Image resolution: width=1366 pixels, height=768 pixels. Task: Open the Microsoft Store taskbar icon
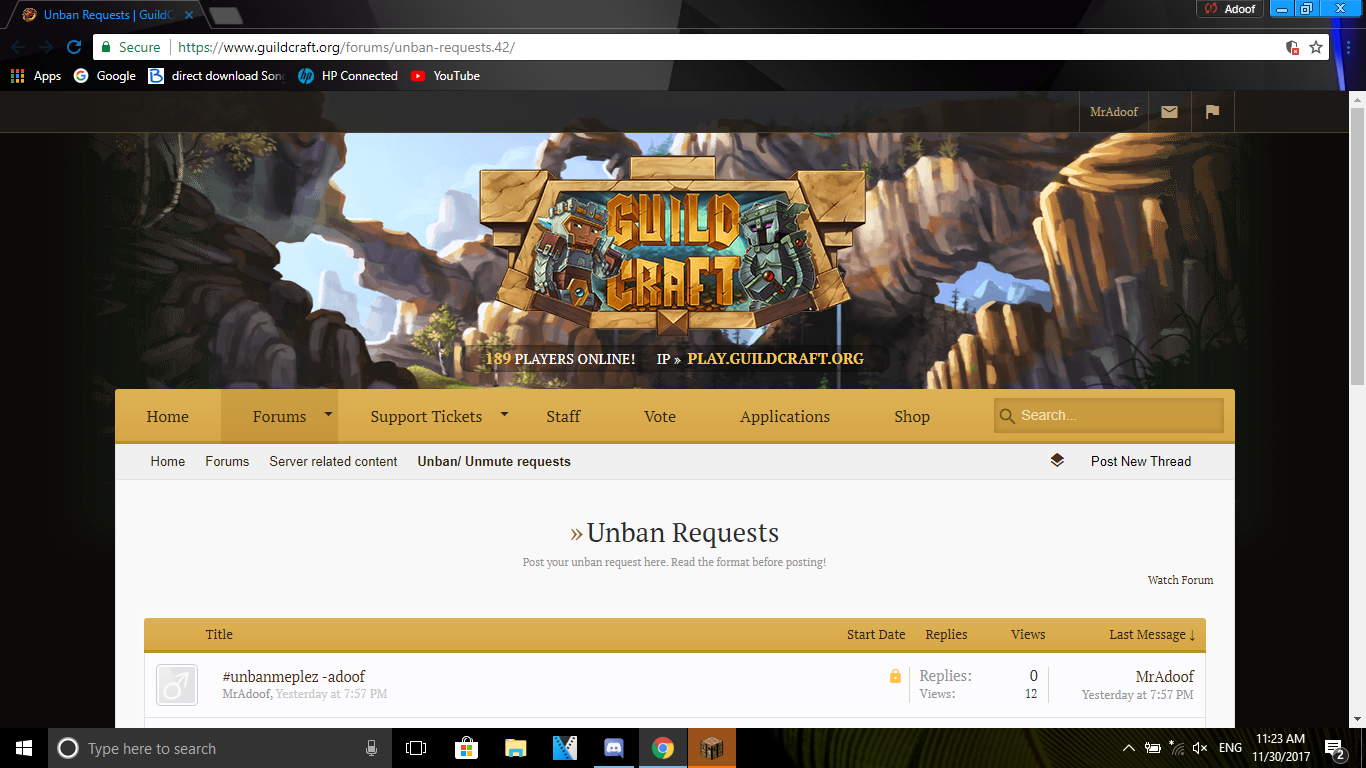point(466,748)
